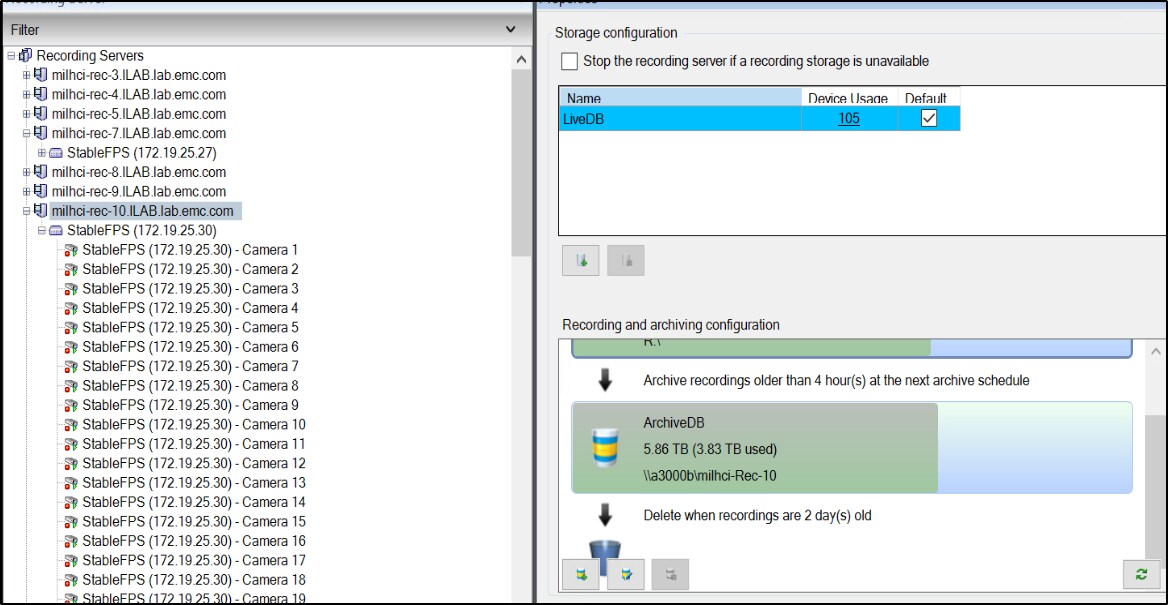Expand the milhci-rec-8 server node
The height and width of the screenshot is (605, 1168).
point(26,172)
